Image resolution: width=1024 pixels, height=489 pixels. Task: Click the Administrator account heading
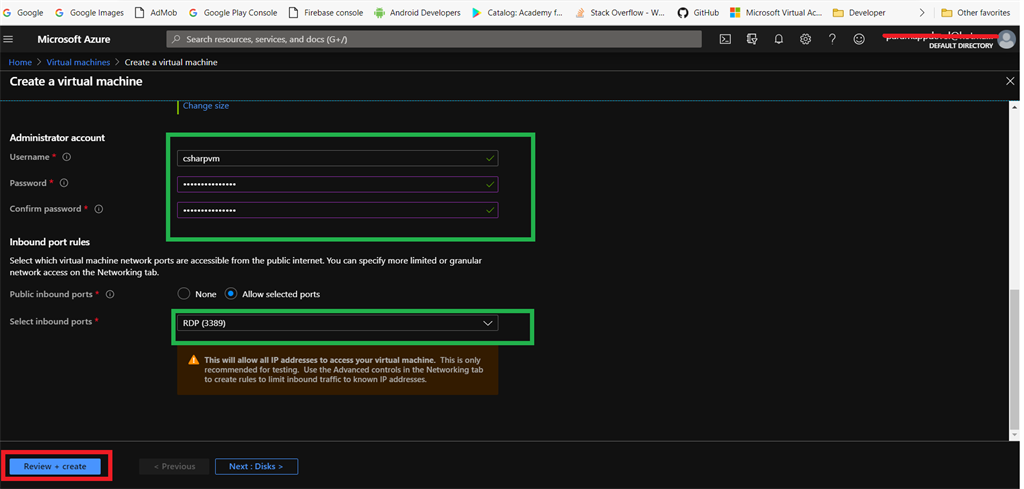[57, 138]
